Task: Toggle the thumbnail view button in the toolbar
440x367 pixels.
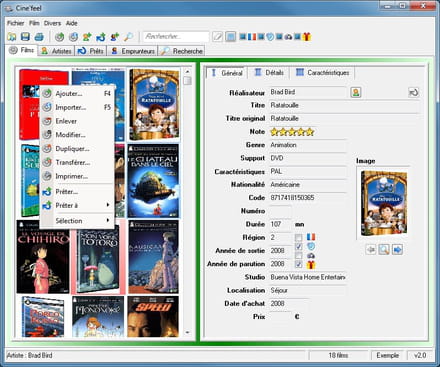Action: (231, 37)
